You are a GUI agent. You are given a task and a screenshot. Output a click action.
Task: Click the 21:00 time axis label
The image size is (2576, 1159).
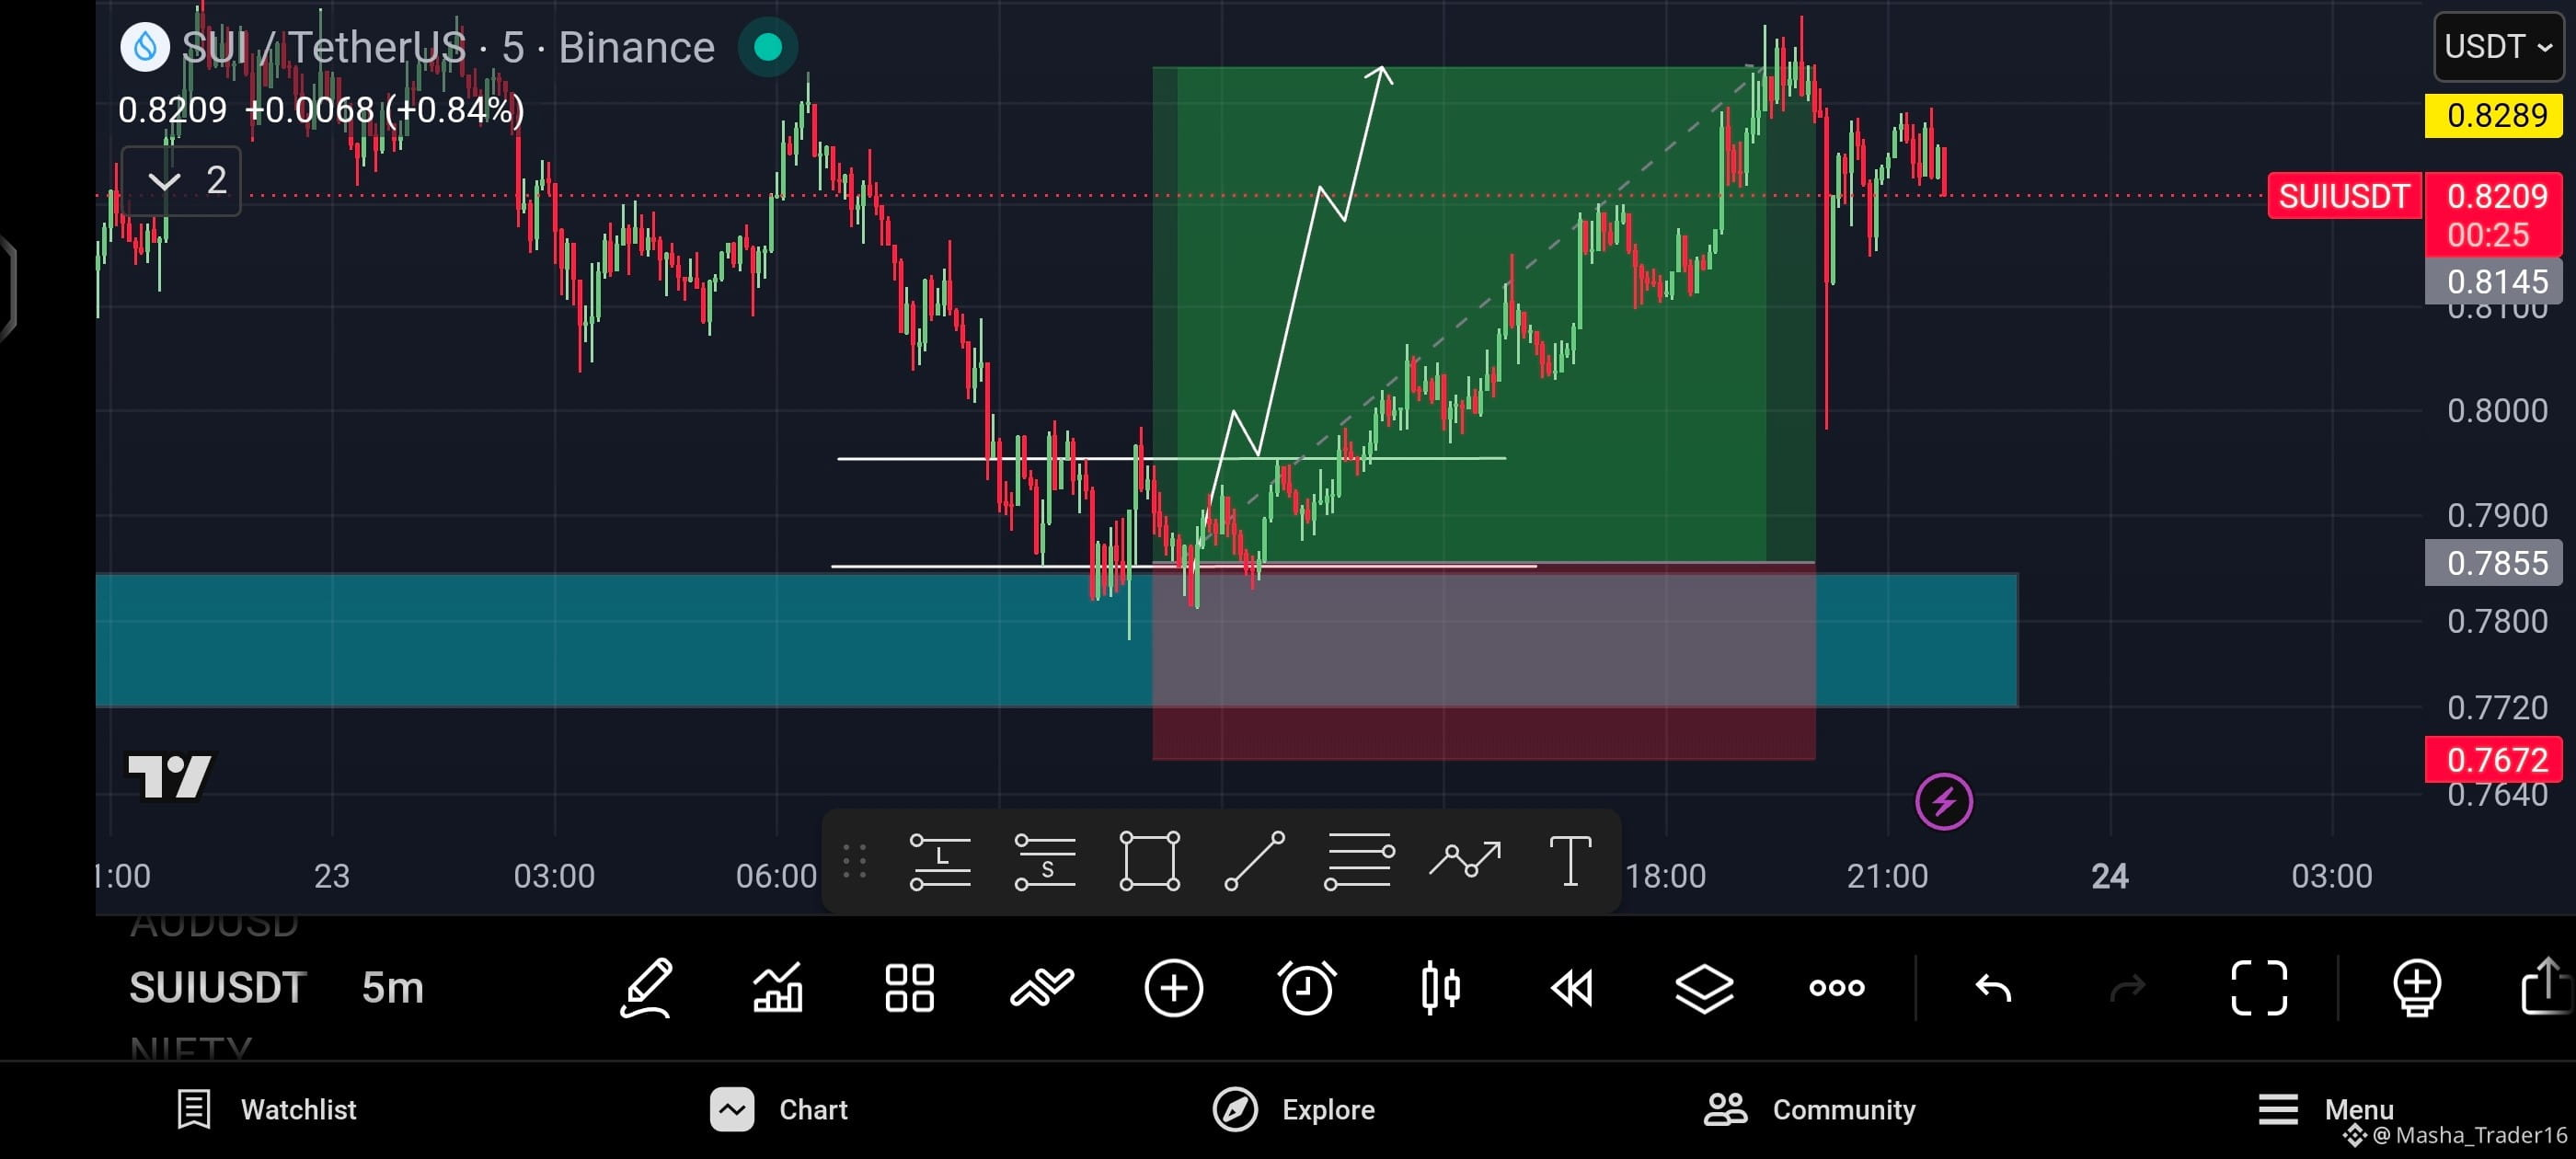click(1887, 877)
